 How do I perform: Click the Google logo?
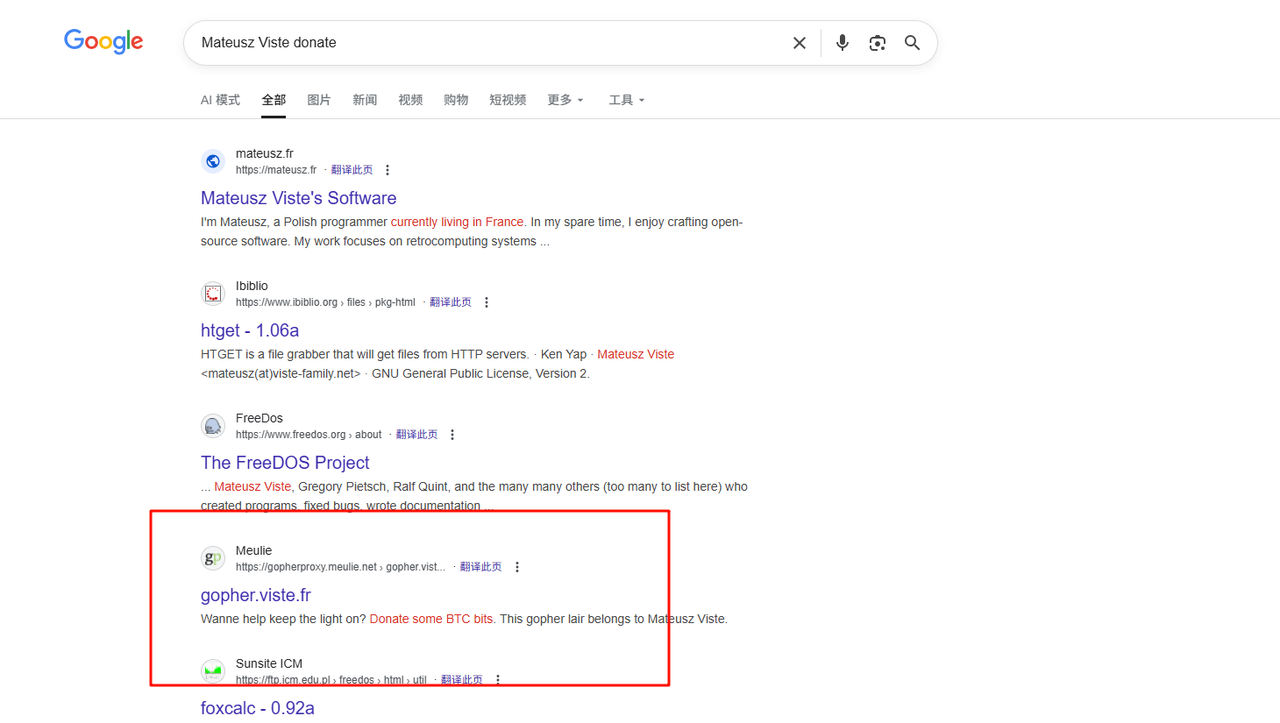point(103,42)
